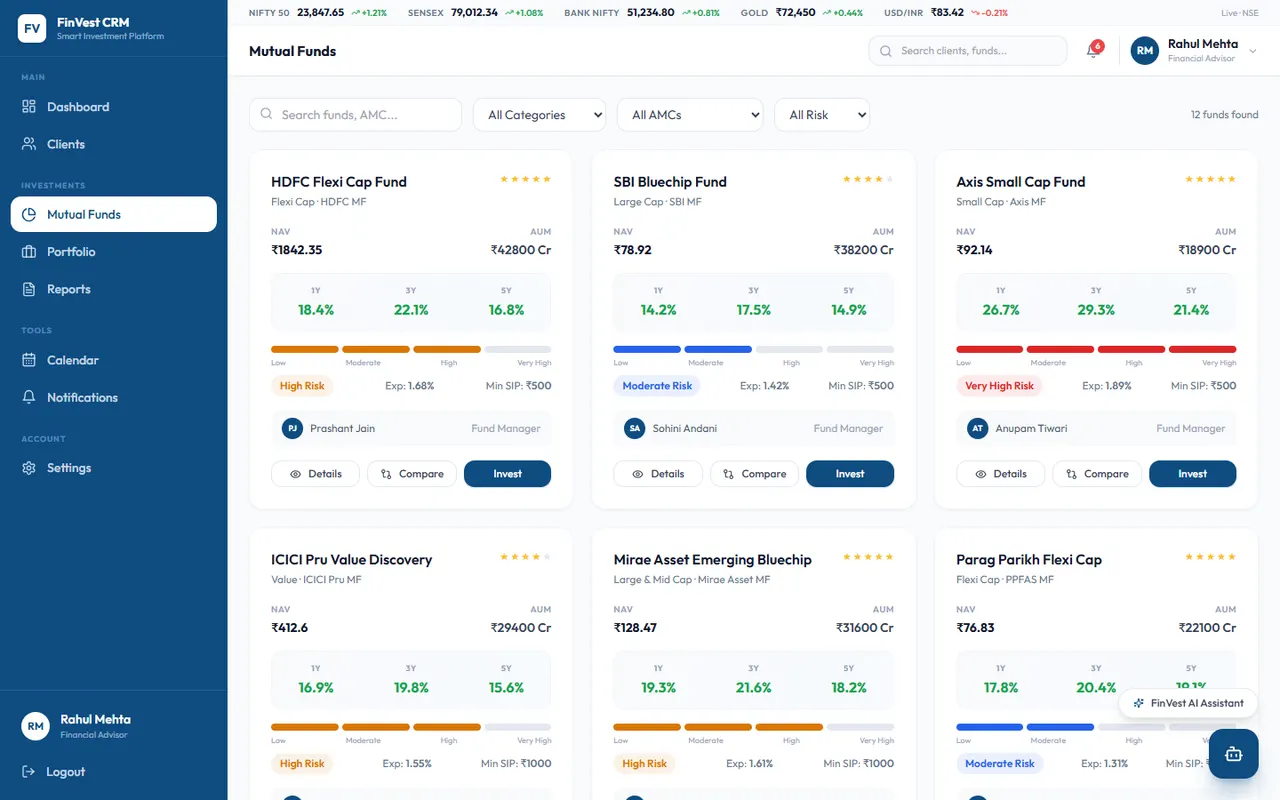
Task: Invest in HDFC Flexi Cap Fund
Action: [507, 474]
